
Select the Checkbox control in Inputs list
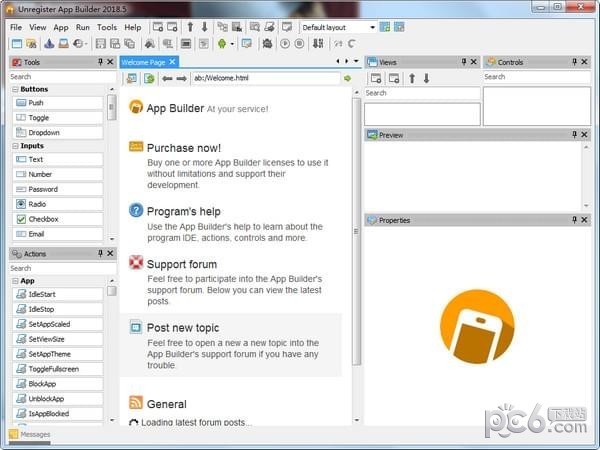pos(43,219)
